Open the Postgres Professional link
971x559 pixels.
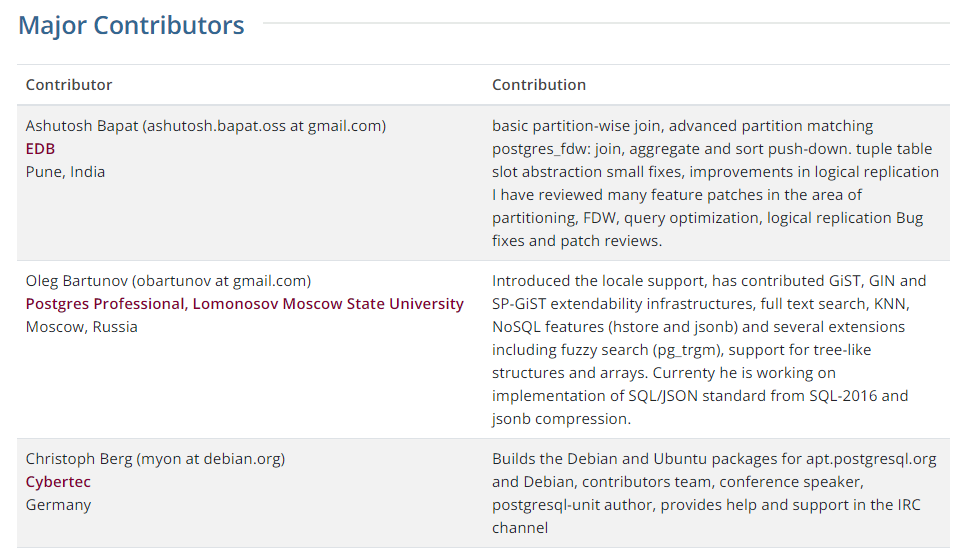[x=105, y=304]
